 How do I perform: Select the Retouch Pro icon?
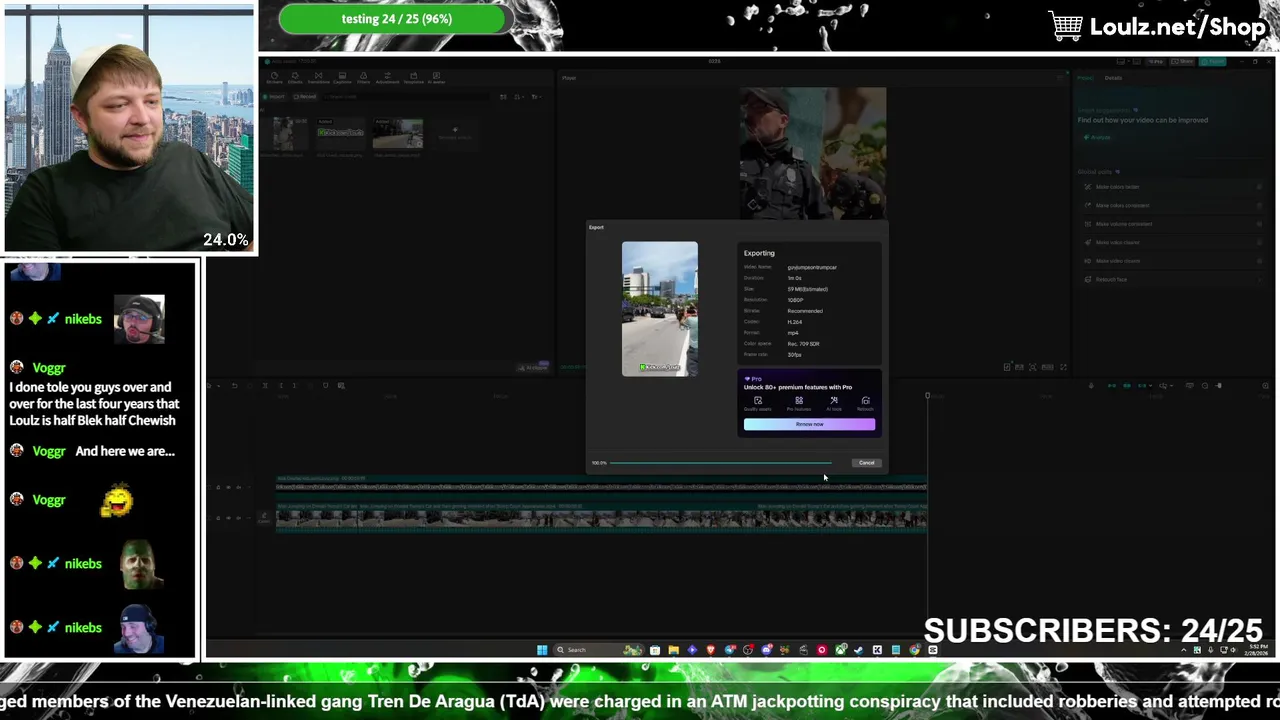(865, 403)
